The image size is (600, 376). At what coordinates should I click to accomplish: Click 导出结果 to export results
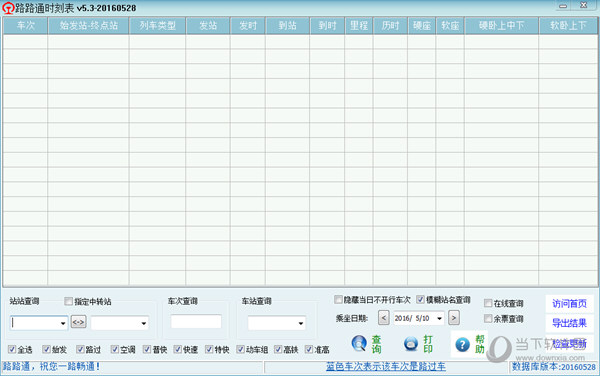569,323
